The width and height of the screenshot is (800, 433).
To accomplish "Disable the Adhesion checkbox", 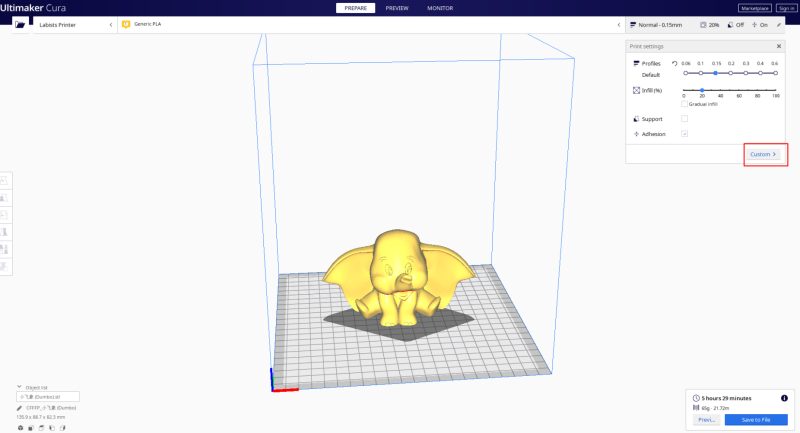I will 685,134.
